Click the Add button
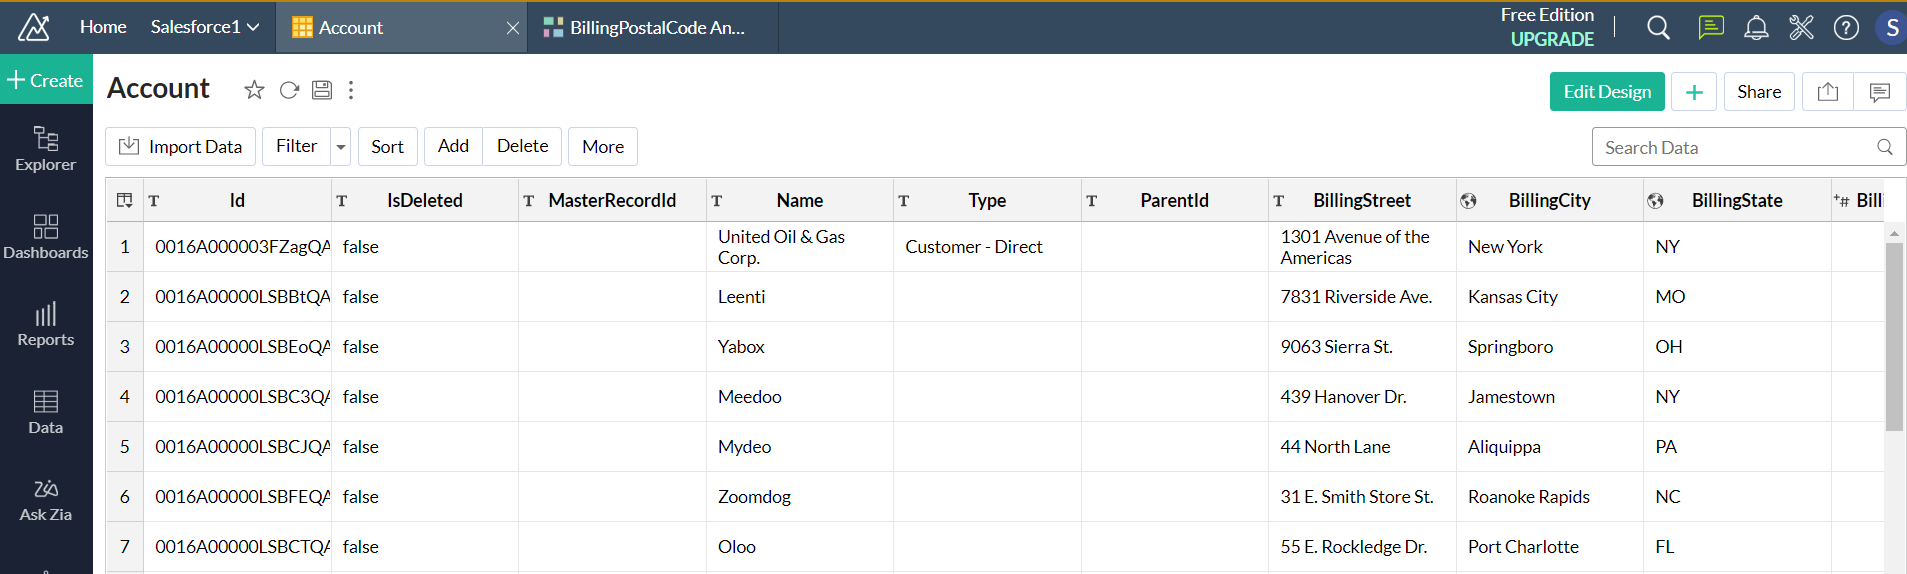 point(453,147)
